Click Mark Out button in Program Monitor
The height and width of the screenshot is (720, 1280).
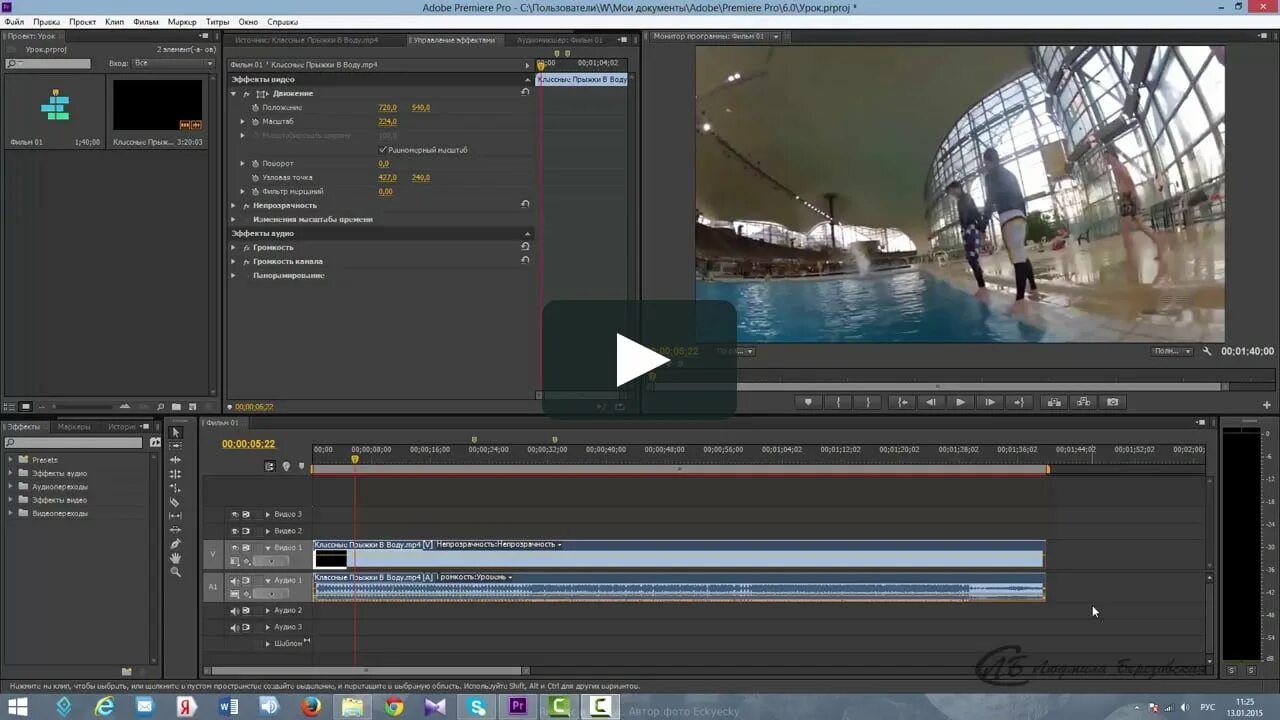[x=868, y=402]
